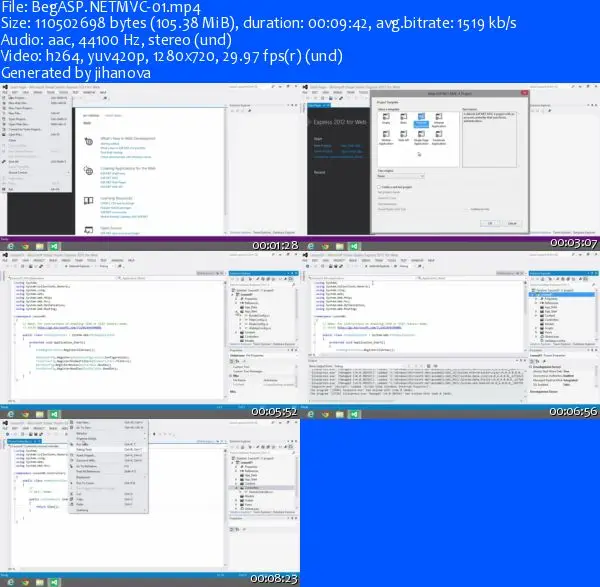The image size is (600, 587).
Task: Choose Copy in the 00:08:23 context menu
Action: click(x=108, y=499)
